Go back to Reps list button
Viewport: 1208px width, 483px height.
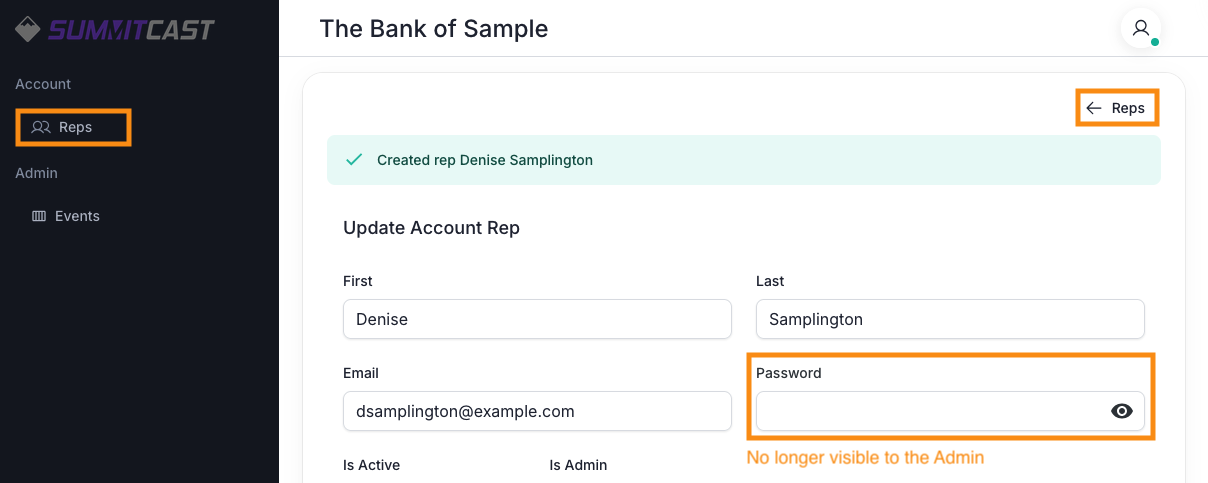click(1117, 108)
